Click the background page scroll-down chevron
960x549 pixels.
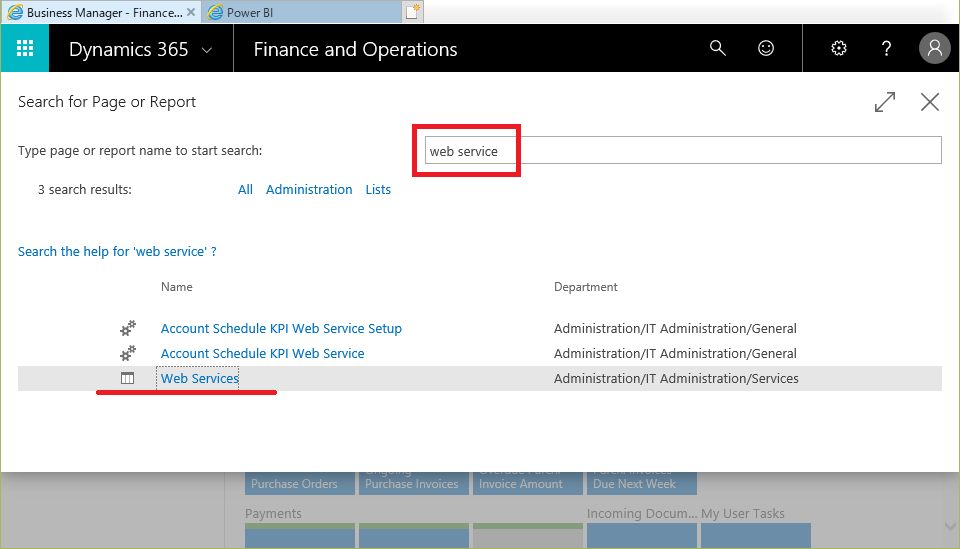point(950,526)
